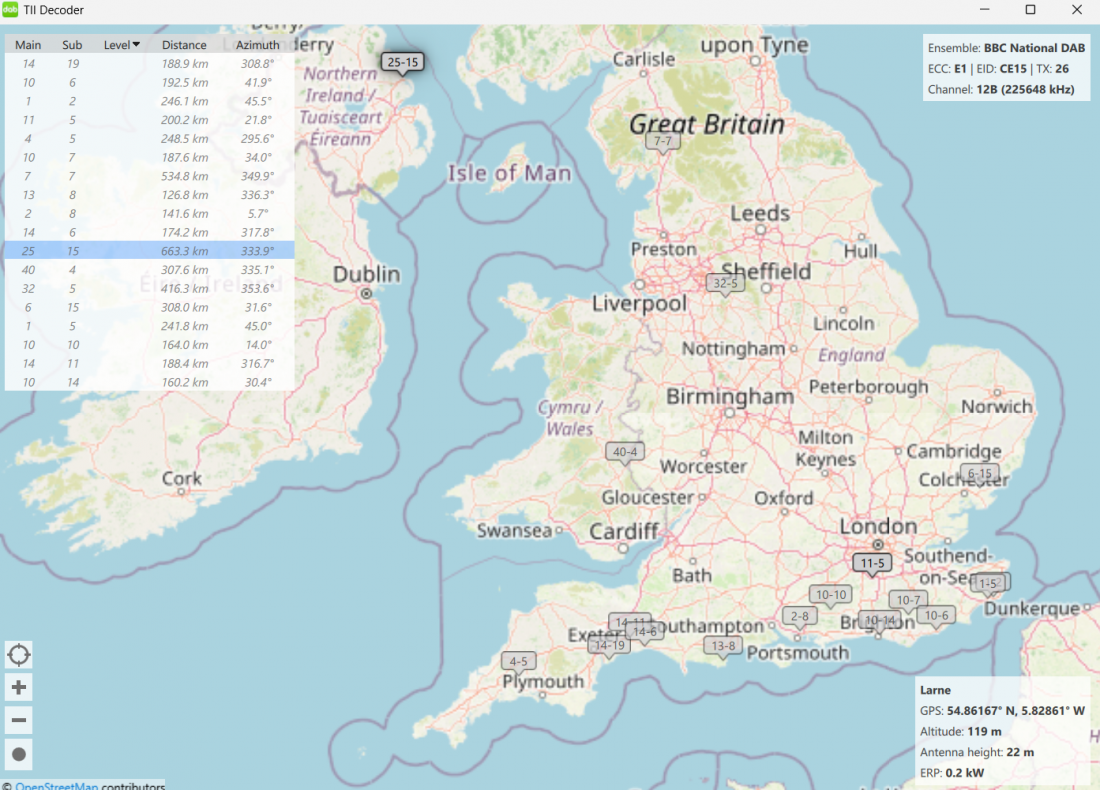Image resolution: width=1100 pixels, height=790 pixels.
Task: Select the 25-15 transmitter marker on map
Action: pyautogui.click(x=403, y=62)
